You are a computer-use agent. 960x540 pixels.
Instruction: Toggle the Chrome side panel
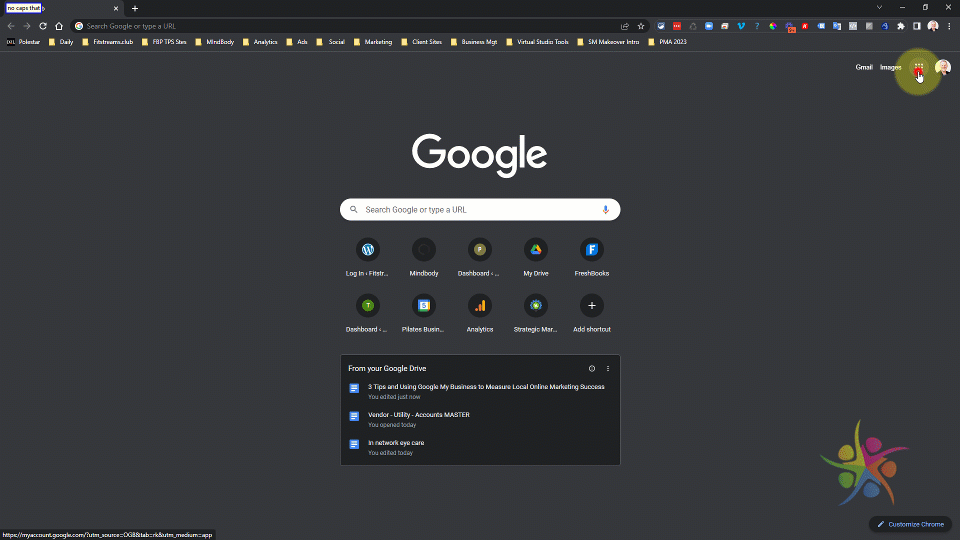(x=917, y=26)
